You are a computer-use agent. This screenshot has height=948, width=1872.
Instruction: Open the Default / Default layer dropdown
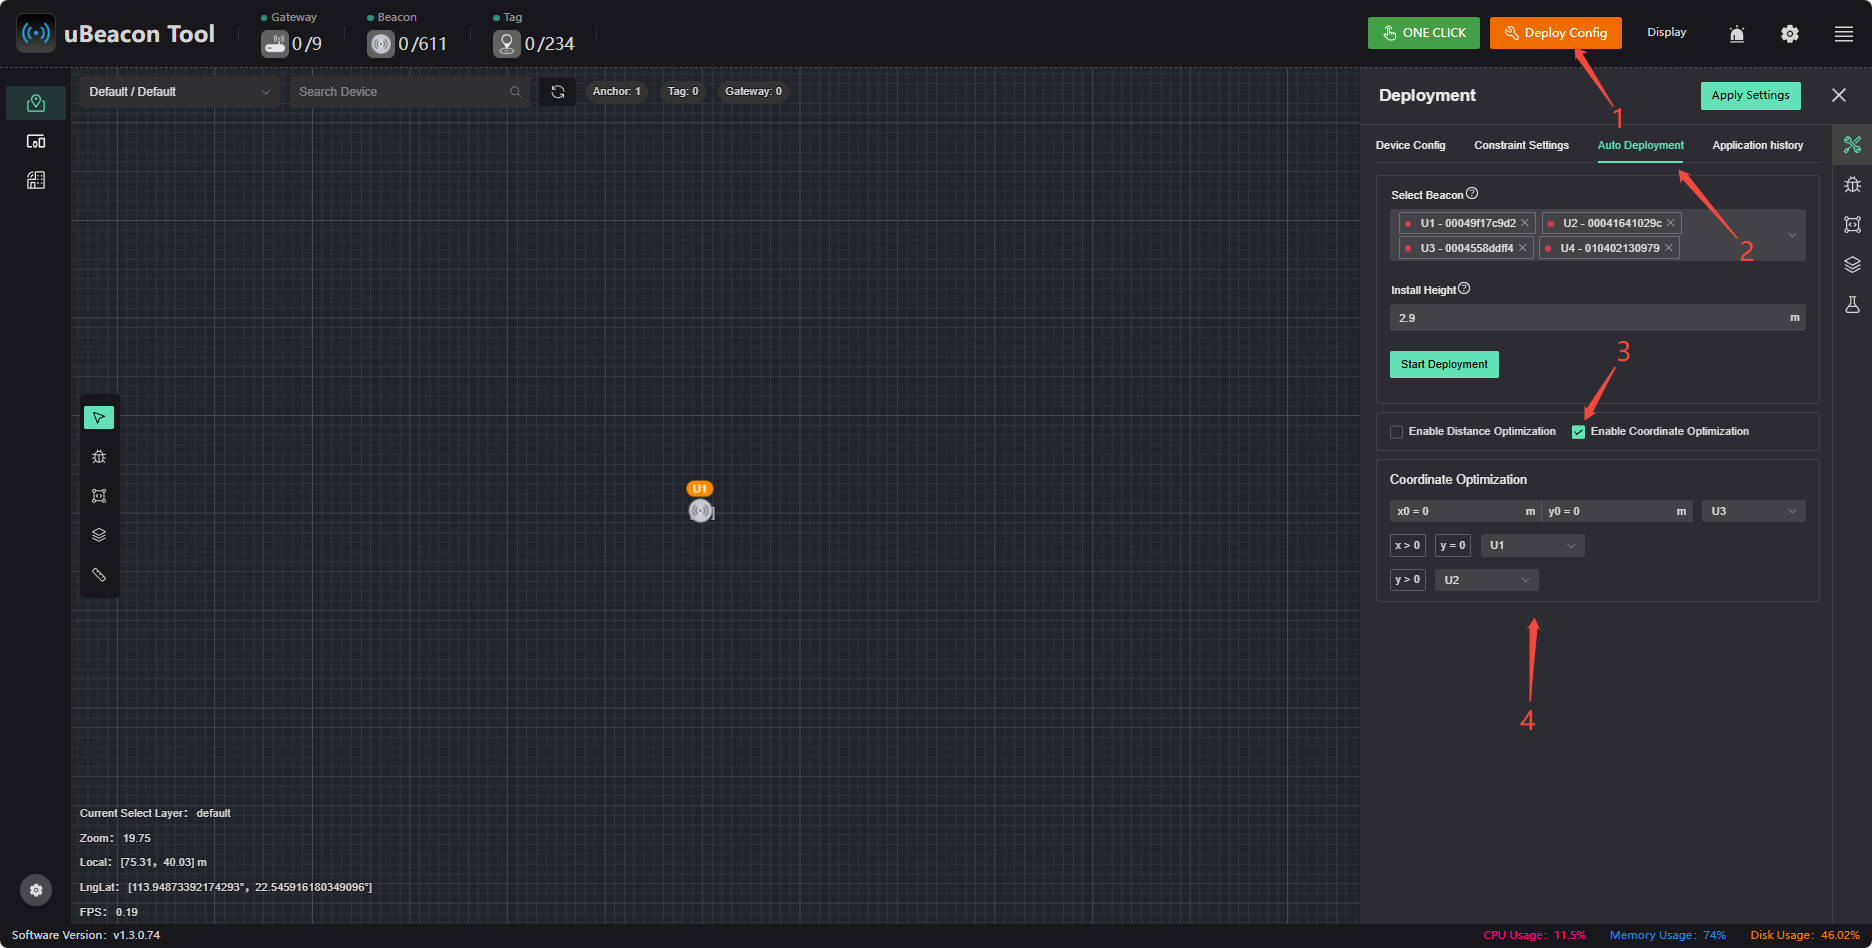coord(180,92)
